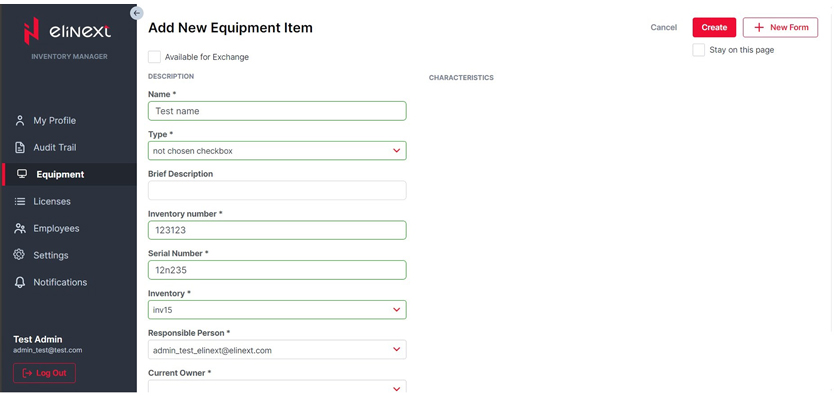
Task: Click the admin_test@test.com email text
Action: (47, 350)
